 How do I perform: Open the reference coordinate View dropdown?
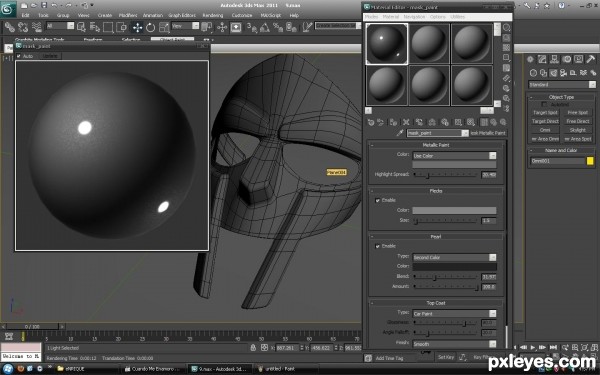[185, 26]
